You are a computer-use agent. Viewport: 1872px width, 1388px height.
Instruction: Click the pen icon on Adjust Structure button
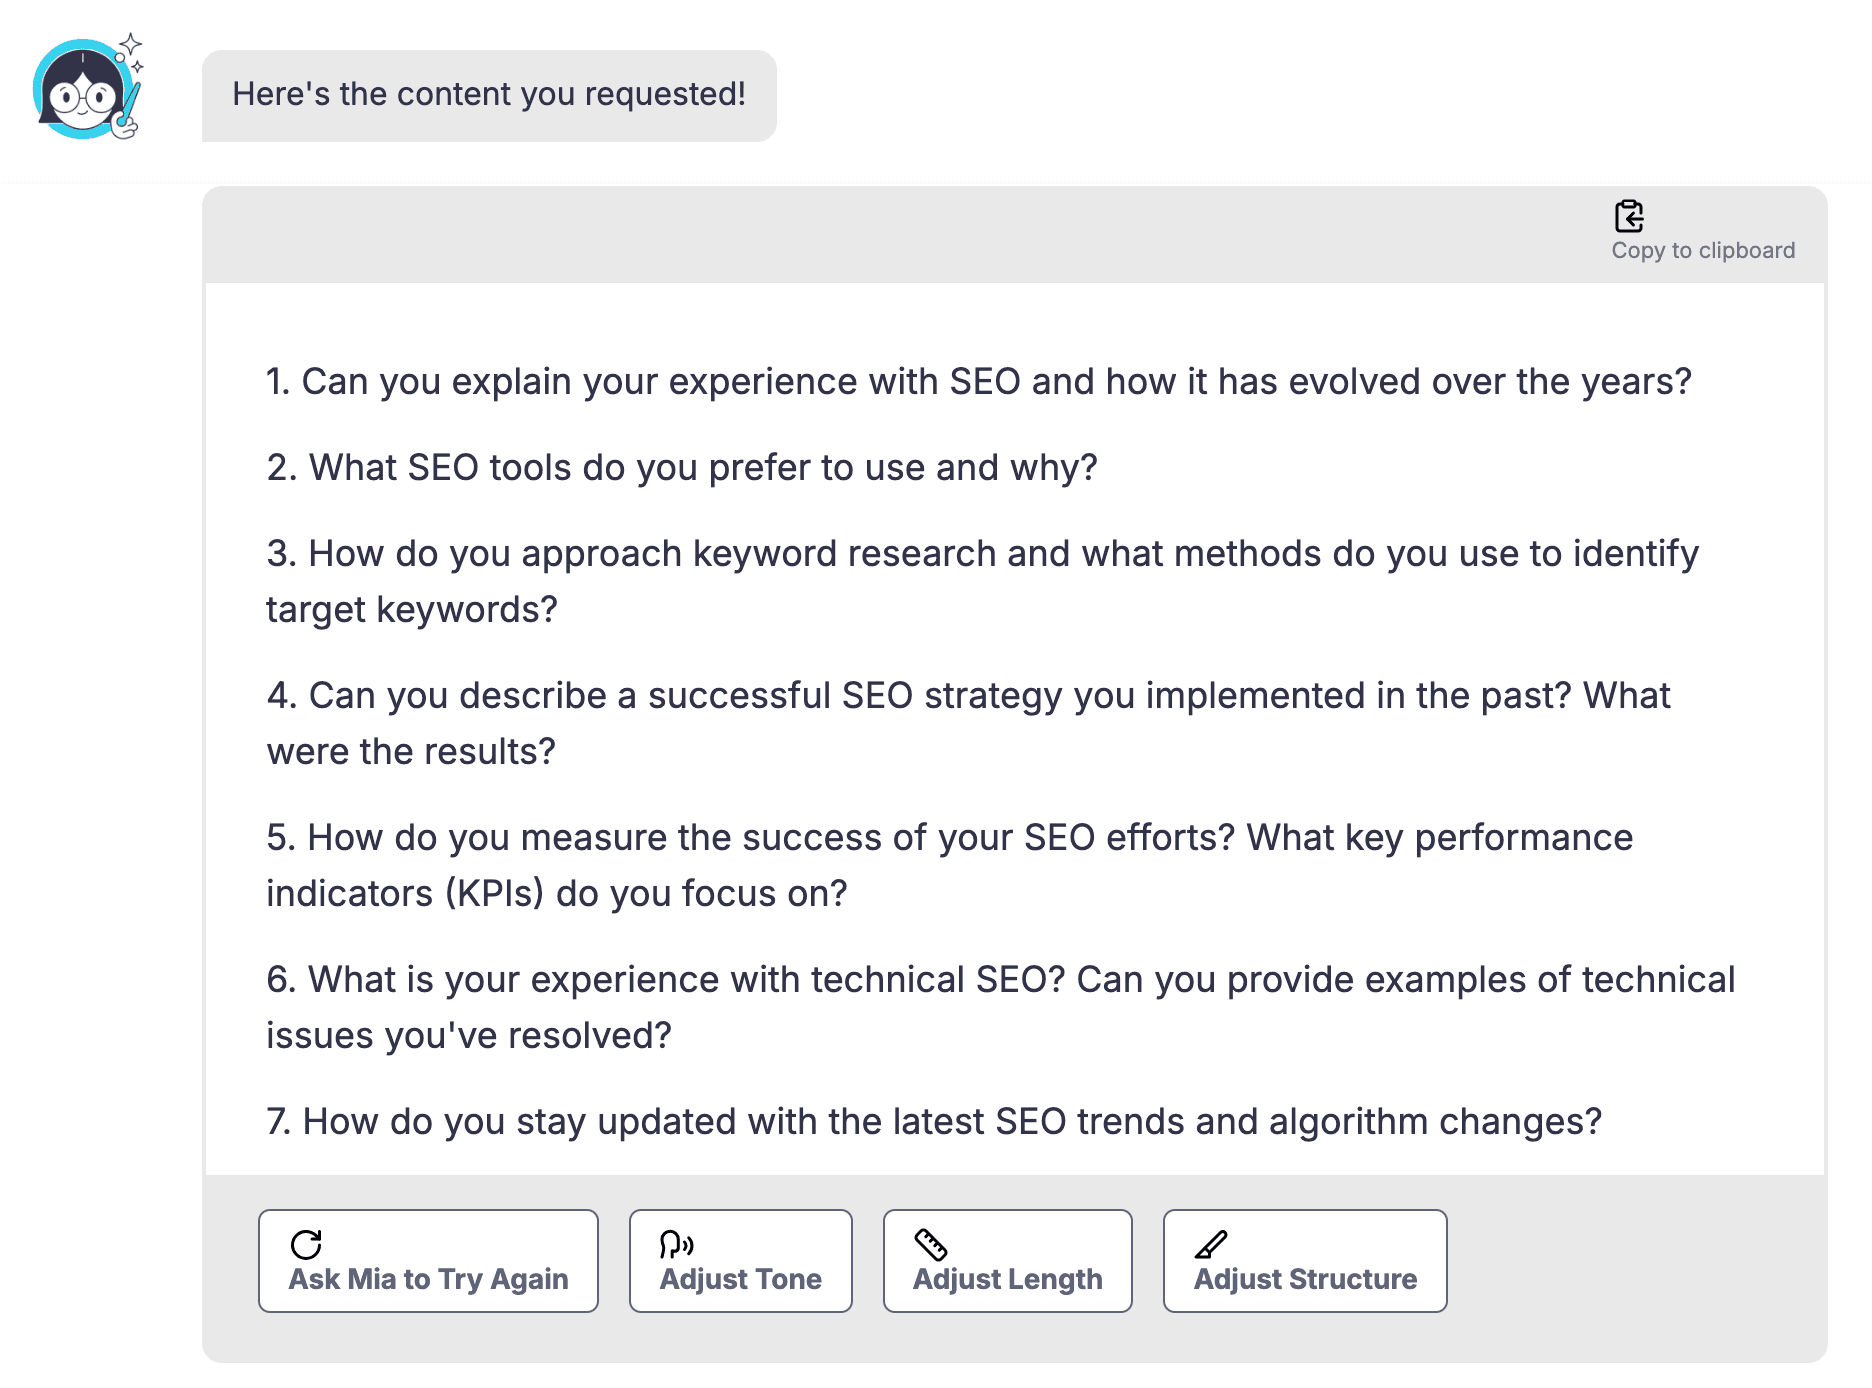[1210, 1244]
